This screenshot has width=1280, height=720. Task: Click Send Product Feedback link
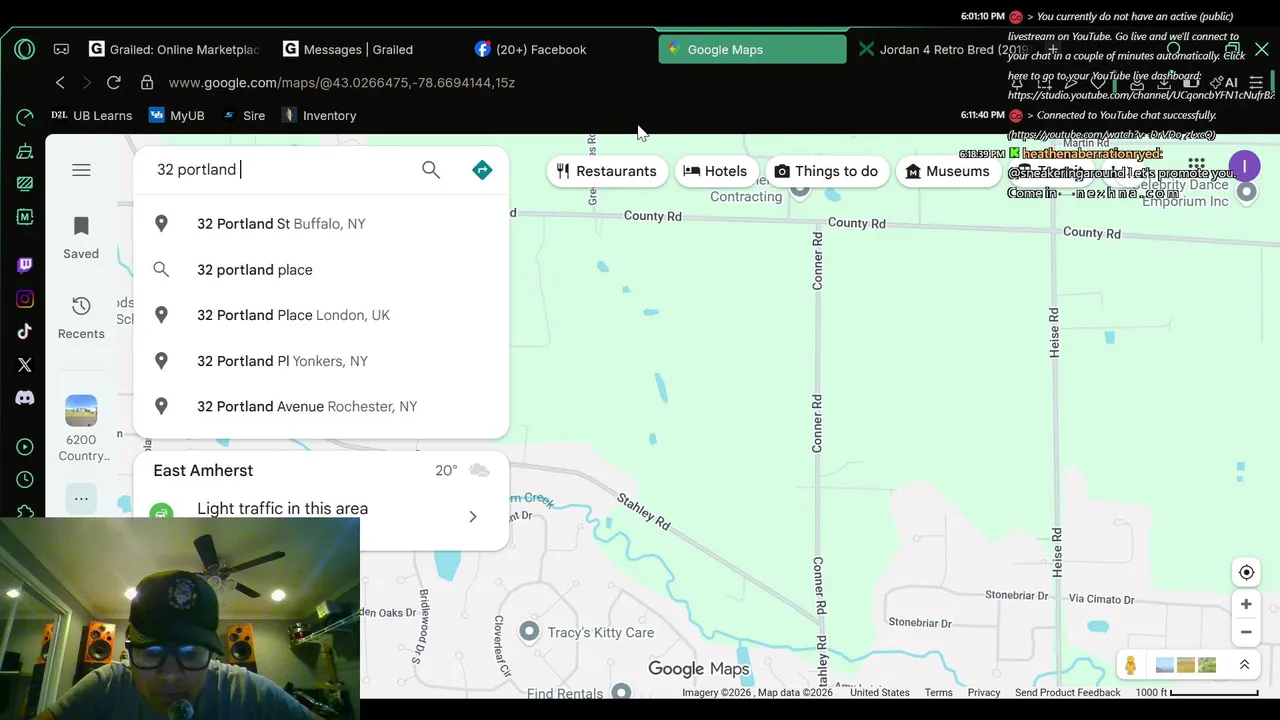tap(1067, 693)
